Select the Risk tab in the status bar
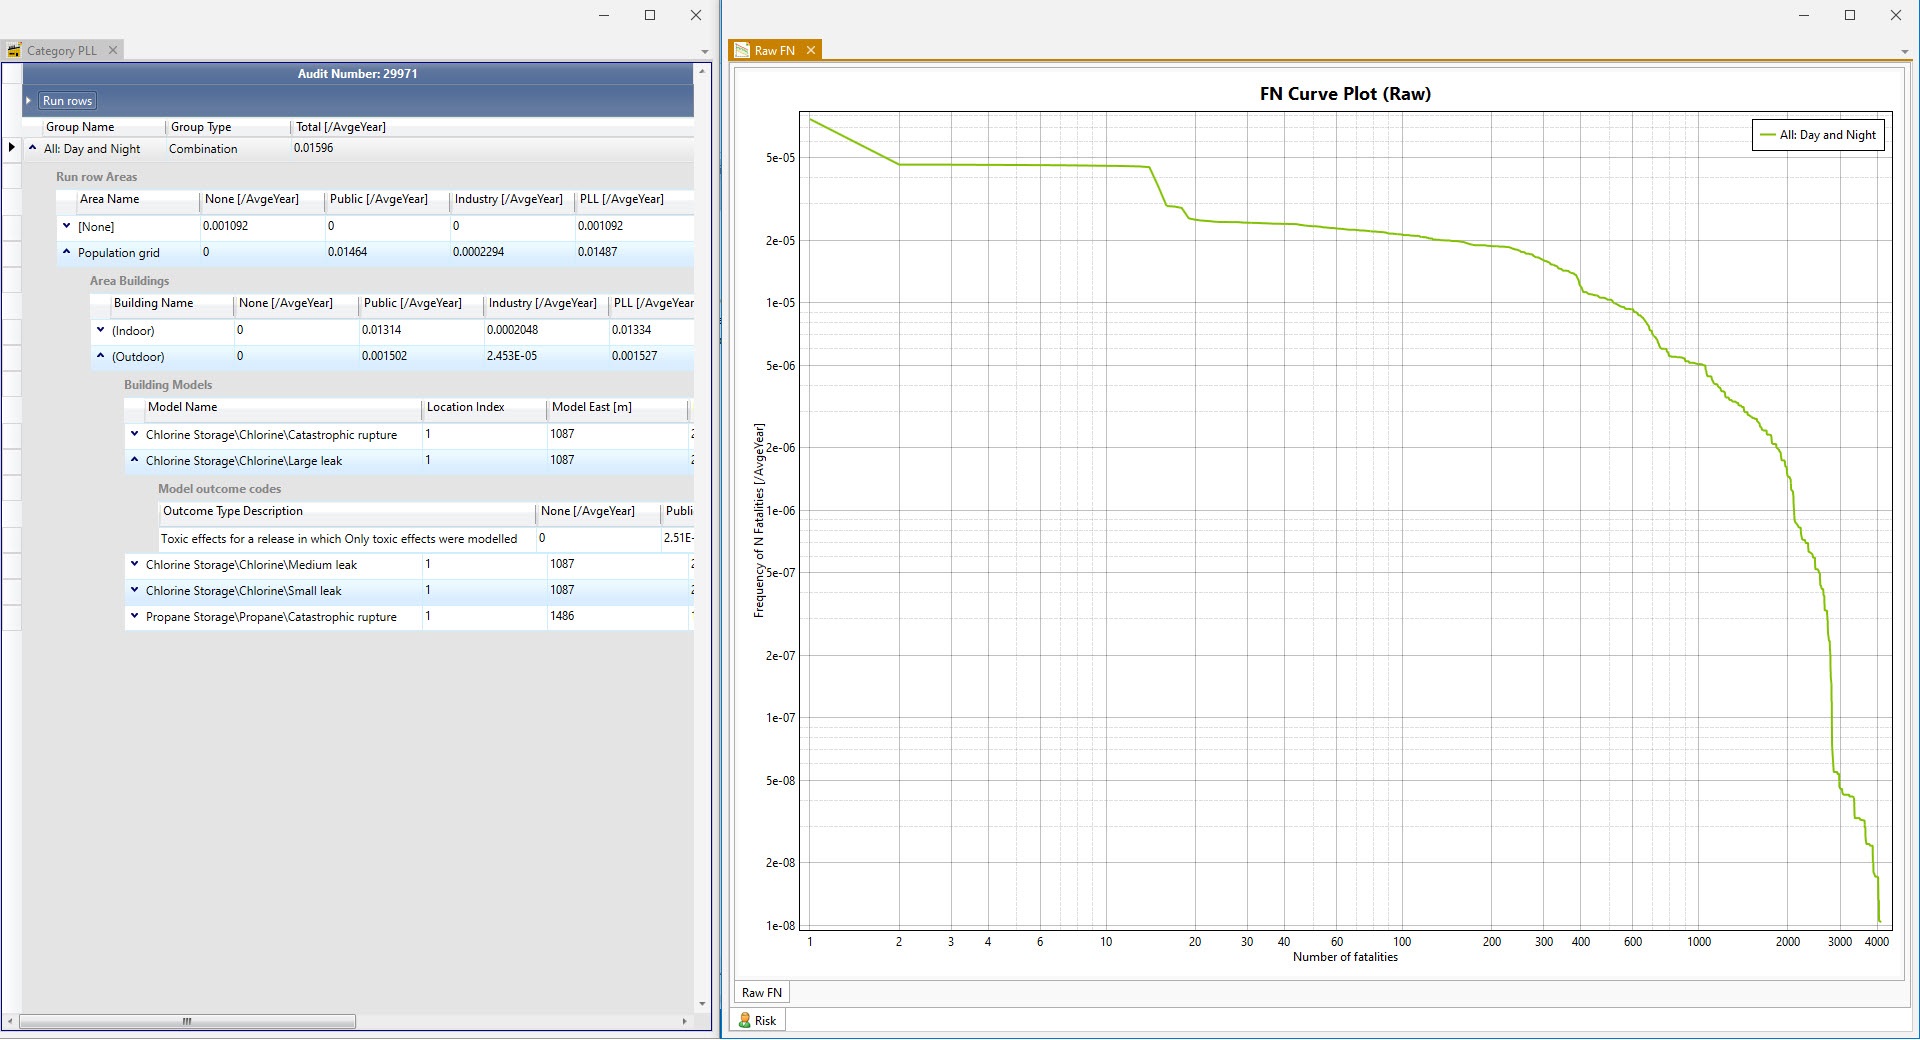This screenshot has height=1040, width=1920. click(762, 1020)
